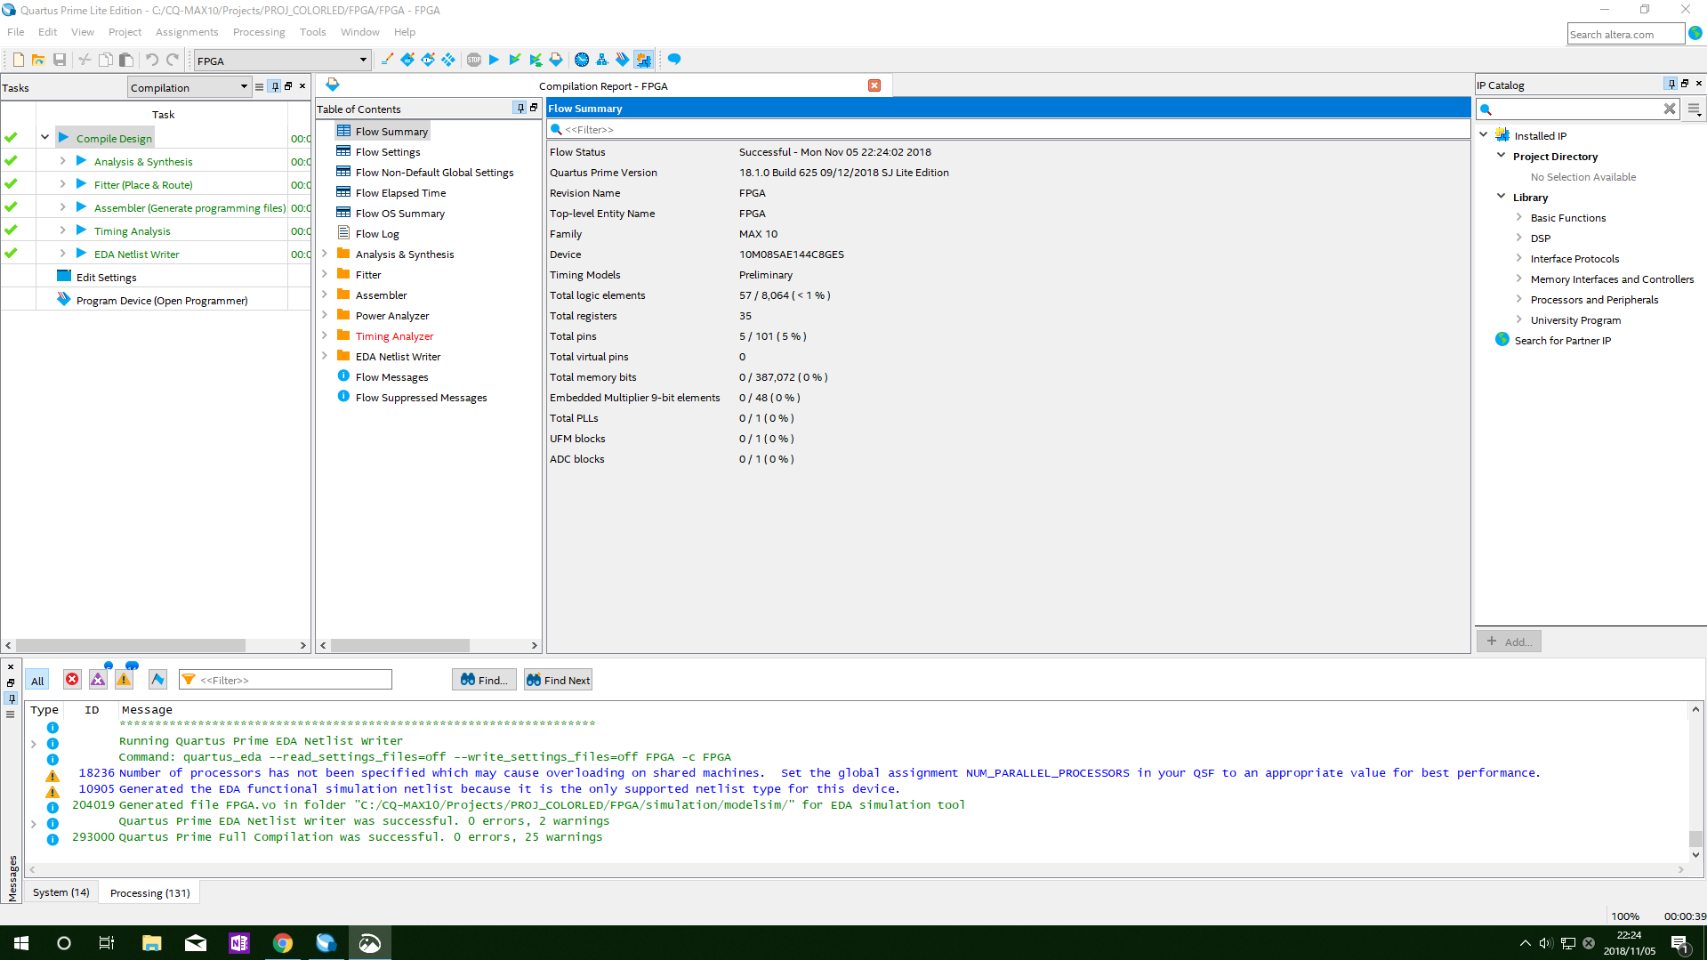
Task: Expand Basic Functions library category
Action: [1519, 217]
